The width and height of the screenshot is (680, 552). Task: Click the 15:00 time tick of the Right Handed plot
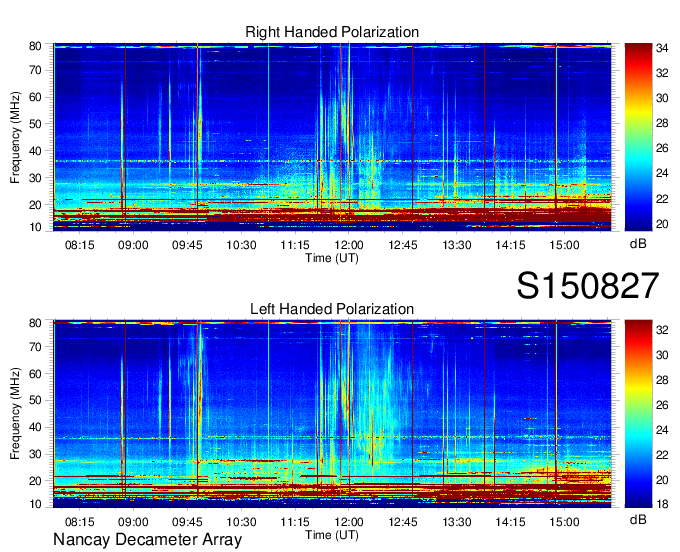click(x=564, y=245)
